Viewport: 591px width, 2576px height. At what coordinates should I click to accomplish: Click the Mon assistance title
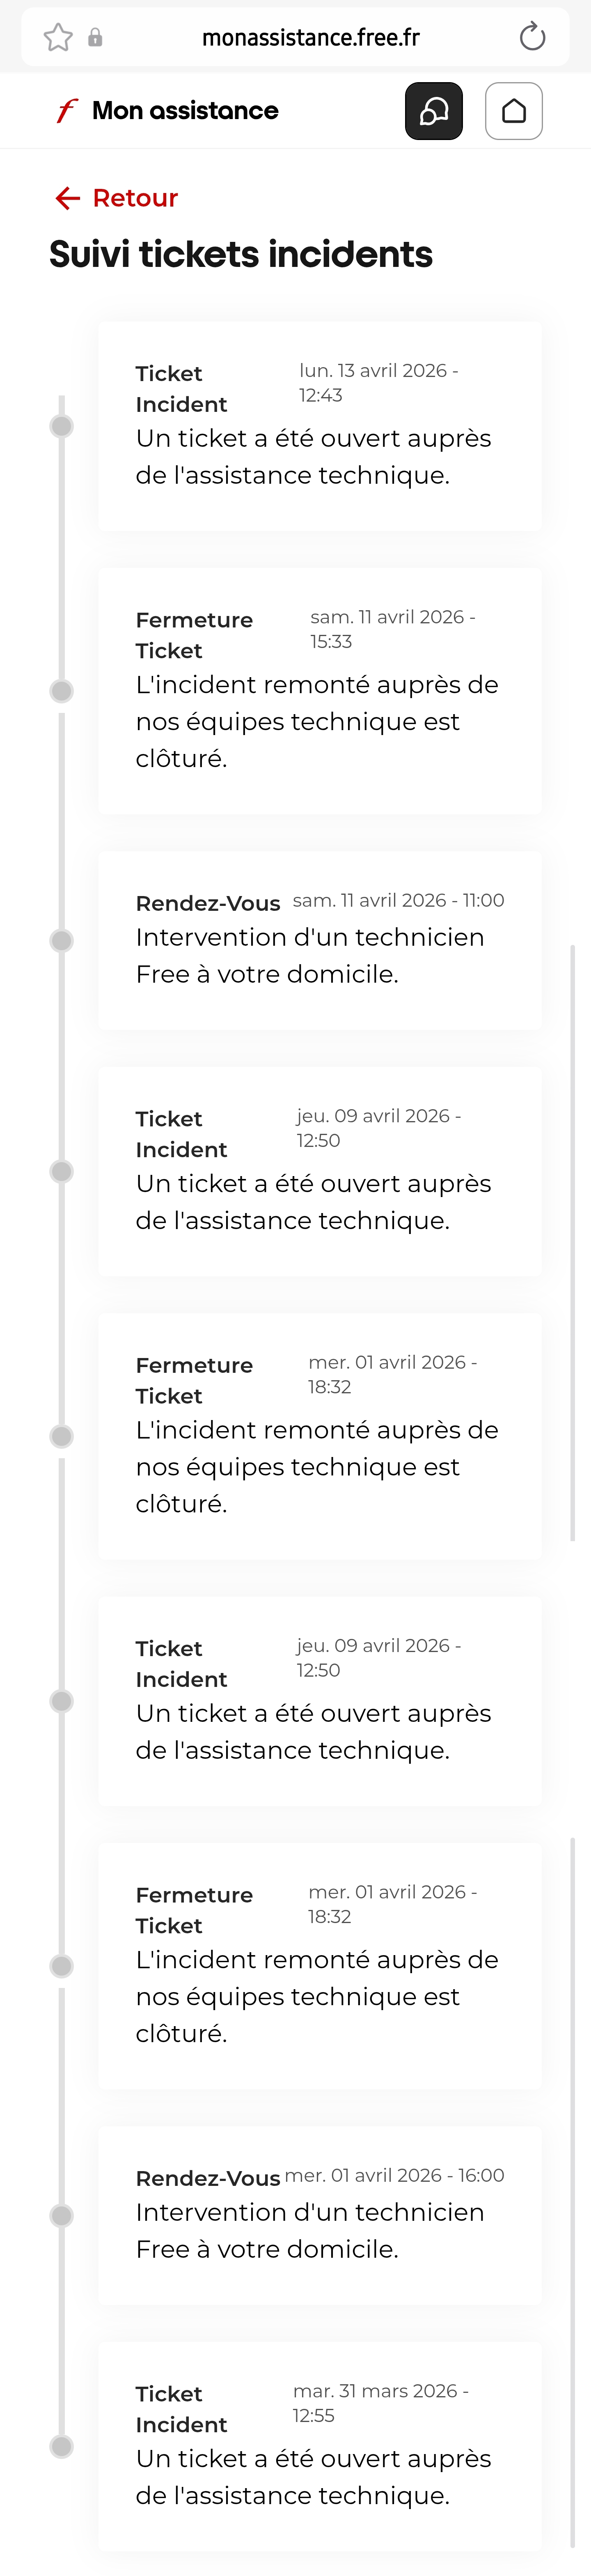coord(185,111)
